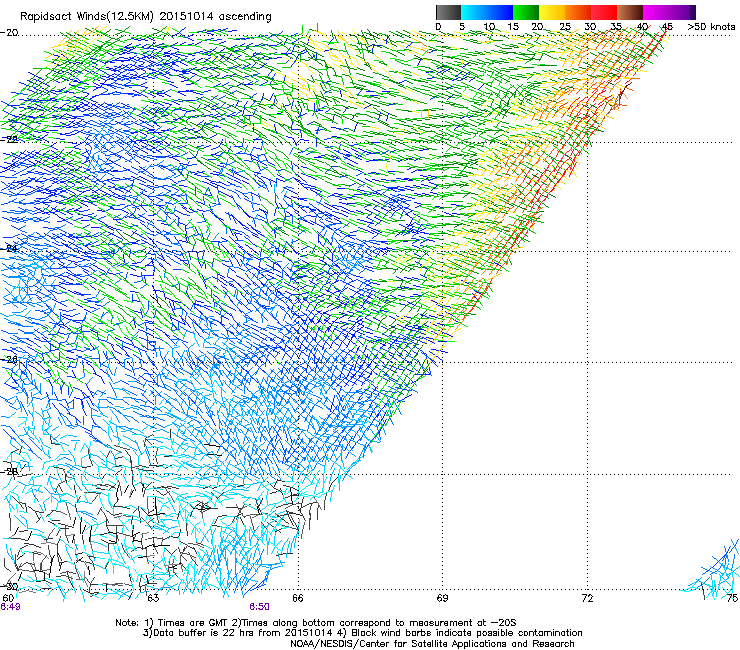Click the '-30' latitude axis label
The width and height of the screenshot is (740, 650).
pyautogui.click(x=9, y=586)
